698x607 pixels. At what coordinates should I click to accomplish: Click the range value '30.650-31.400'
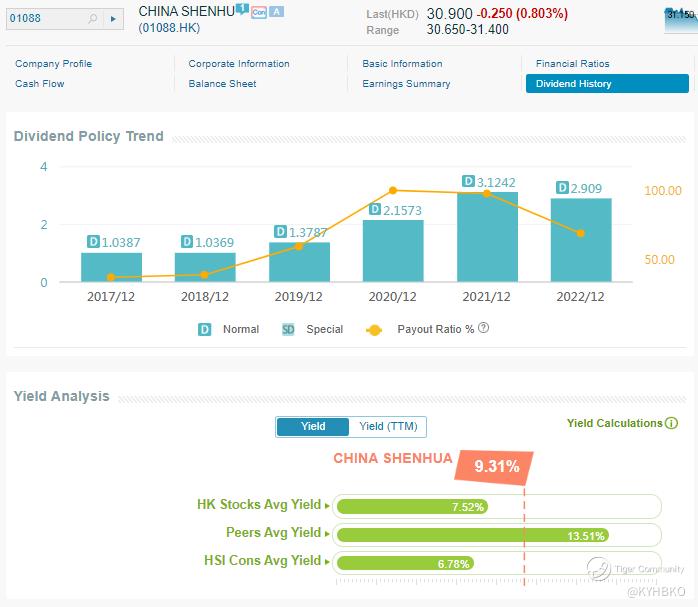(x=467, y=30)
